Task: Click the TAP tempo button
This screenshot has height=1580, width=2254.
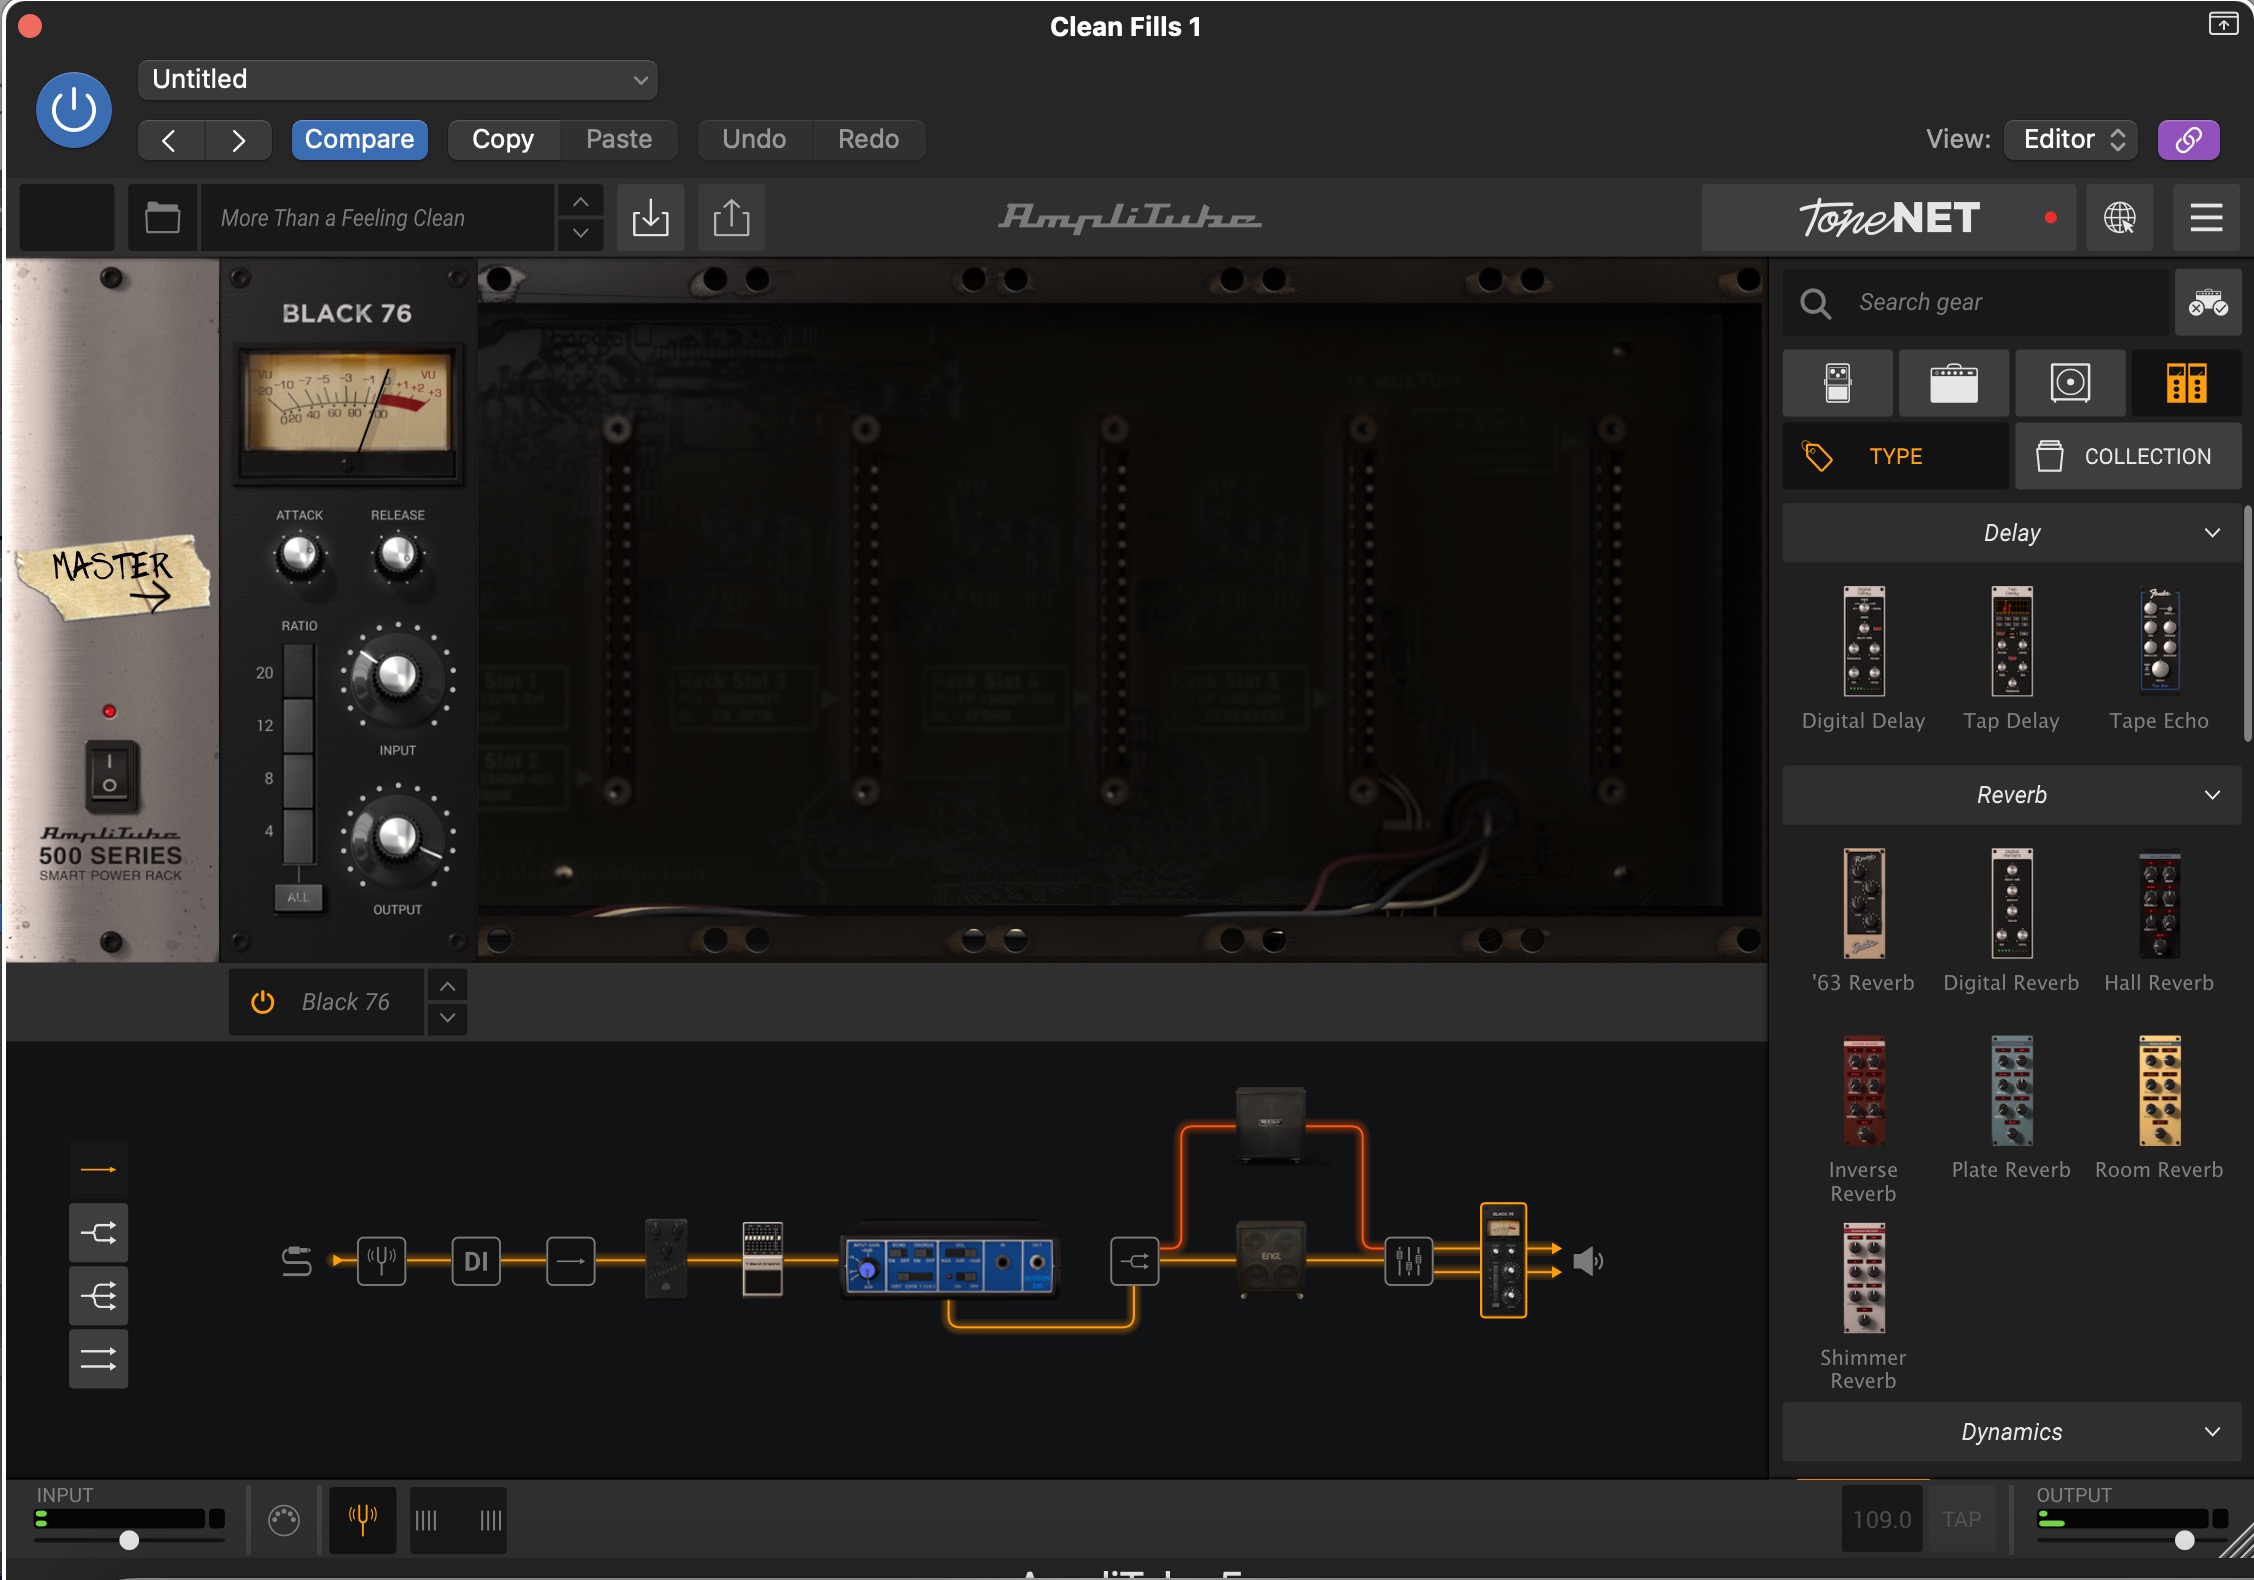Action: tap(1961, 1520)
